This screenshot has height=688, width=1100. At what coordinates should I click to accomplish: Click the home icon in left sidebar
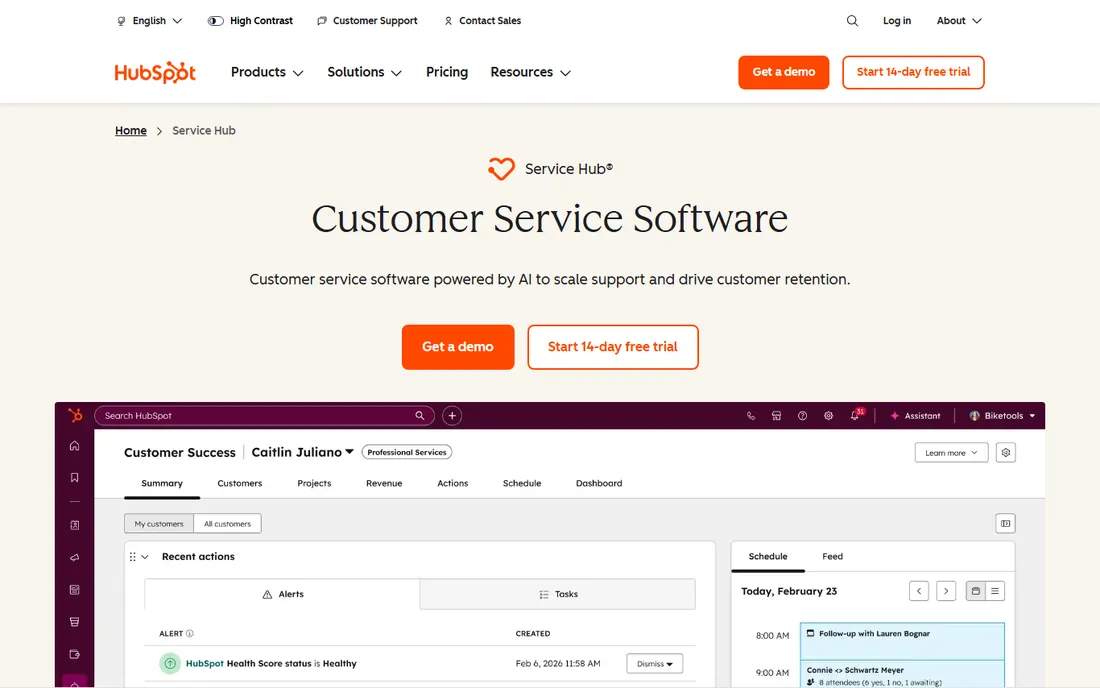74,446
